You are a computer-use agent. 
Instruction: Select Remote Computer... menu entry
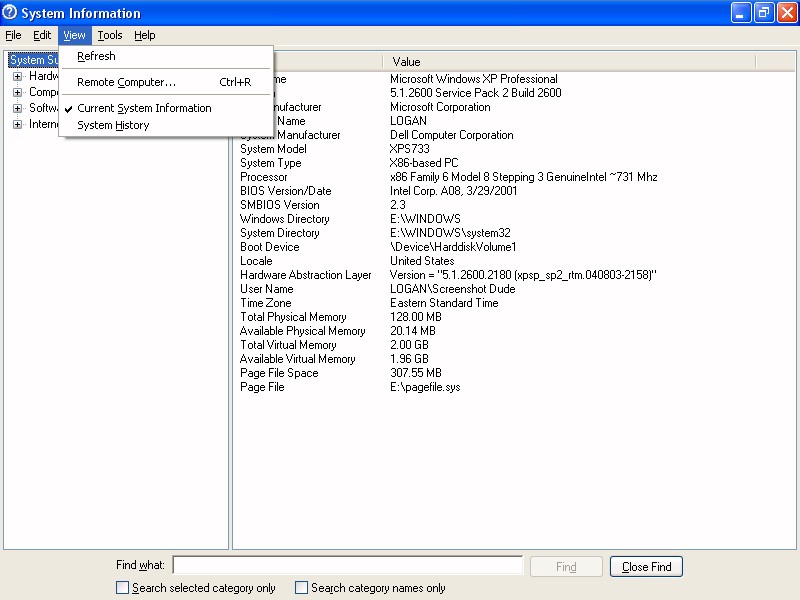(166, 82)
